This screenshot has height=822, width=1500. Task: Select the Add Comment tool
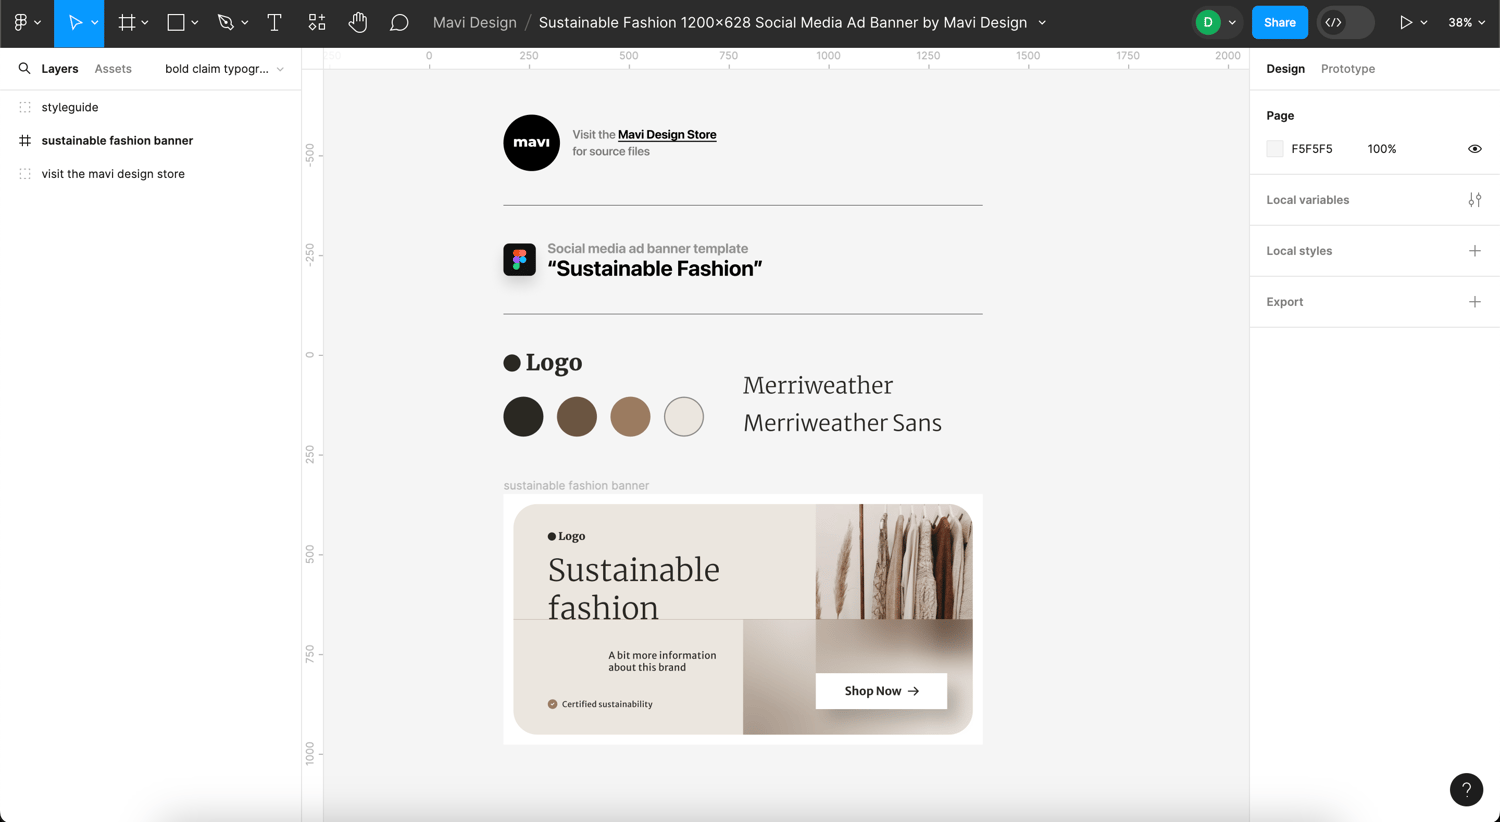pyautogui.click(x=399, y=22)
